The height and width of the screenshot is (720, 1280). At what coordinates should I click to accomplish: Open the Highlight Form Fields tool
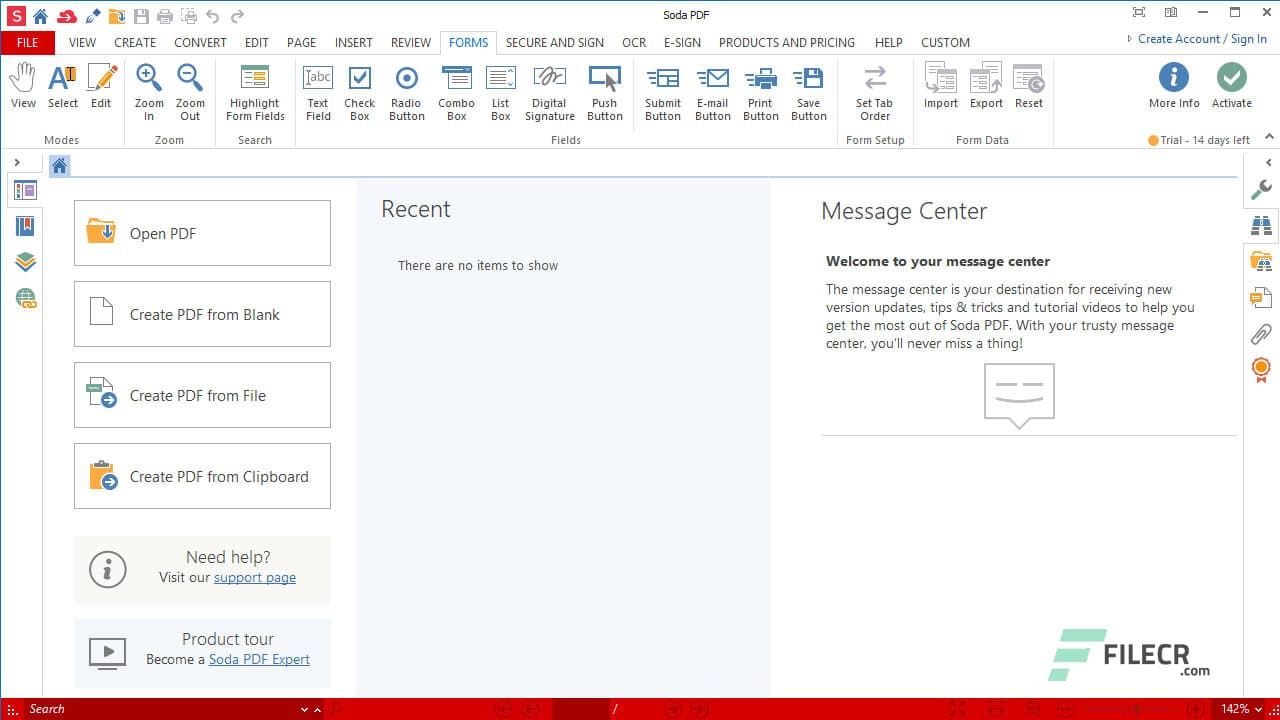pyautogui.click(x=255, y=91)
